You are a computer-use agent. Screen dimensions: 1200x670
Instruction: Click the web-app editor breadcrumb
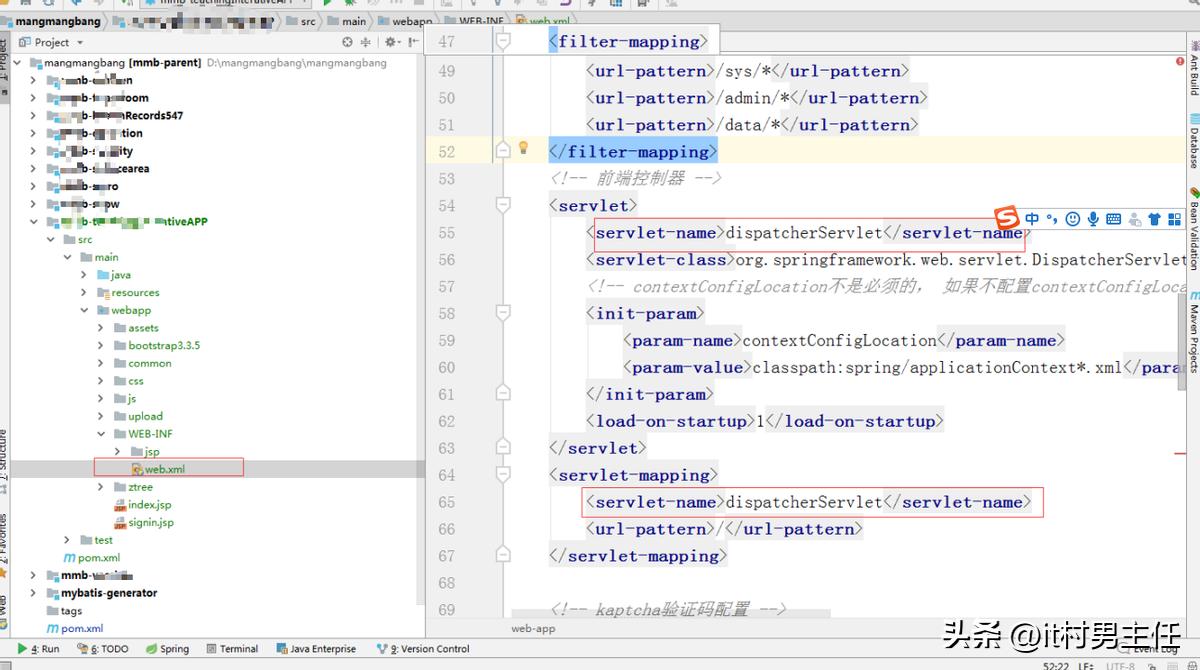click(533, 629)
